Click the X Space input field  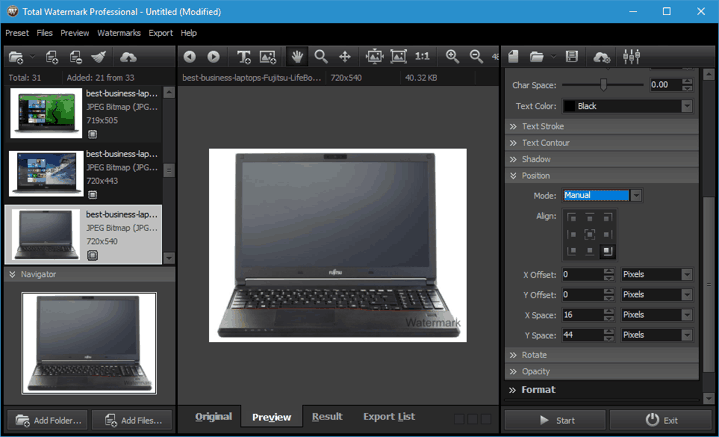(x=583, y=315)
